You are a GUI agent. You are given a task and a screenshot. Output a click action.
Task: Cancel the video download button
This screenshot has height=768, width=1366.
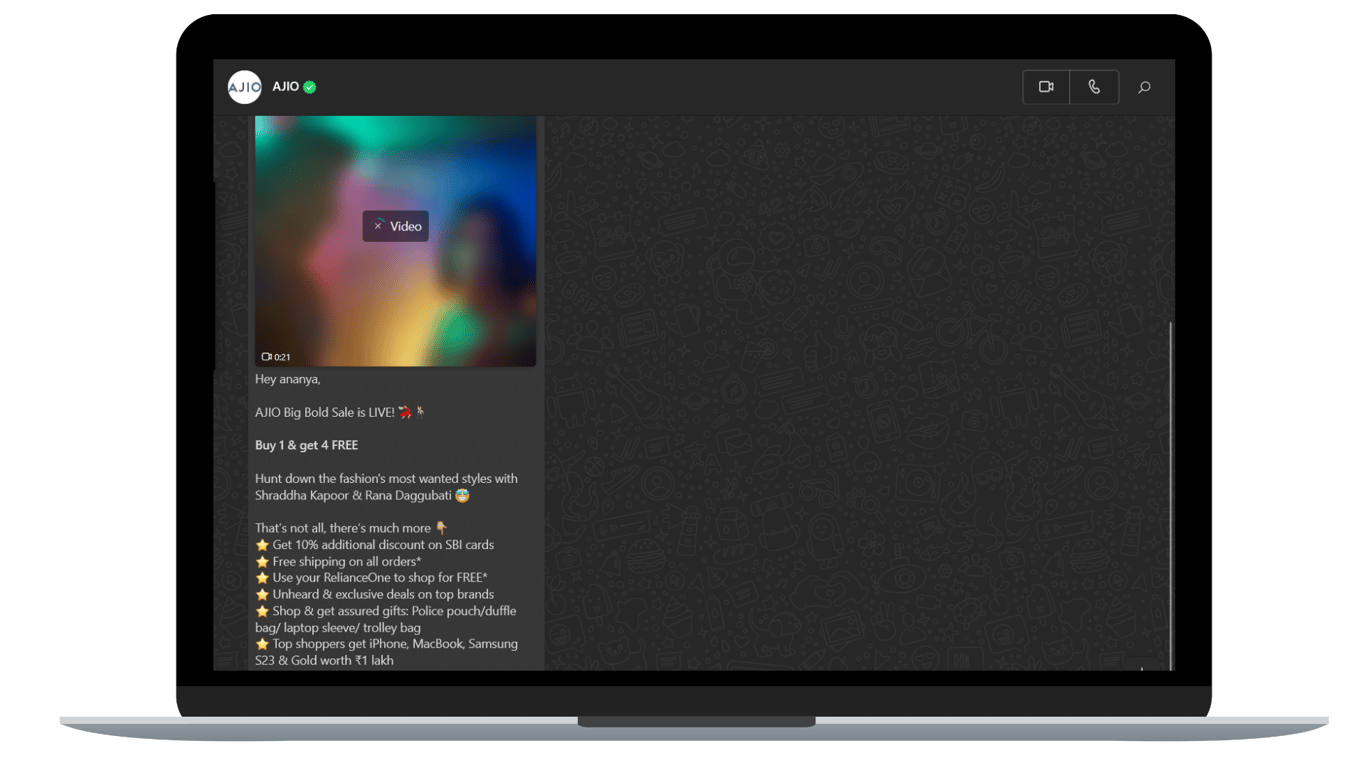point(378,226)
